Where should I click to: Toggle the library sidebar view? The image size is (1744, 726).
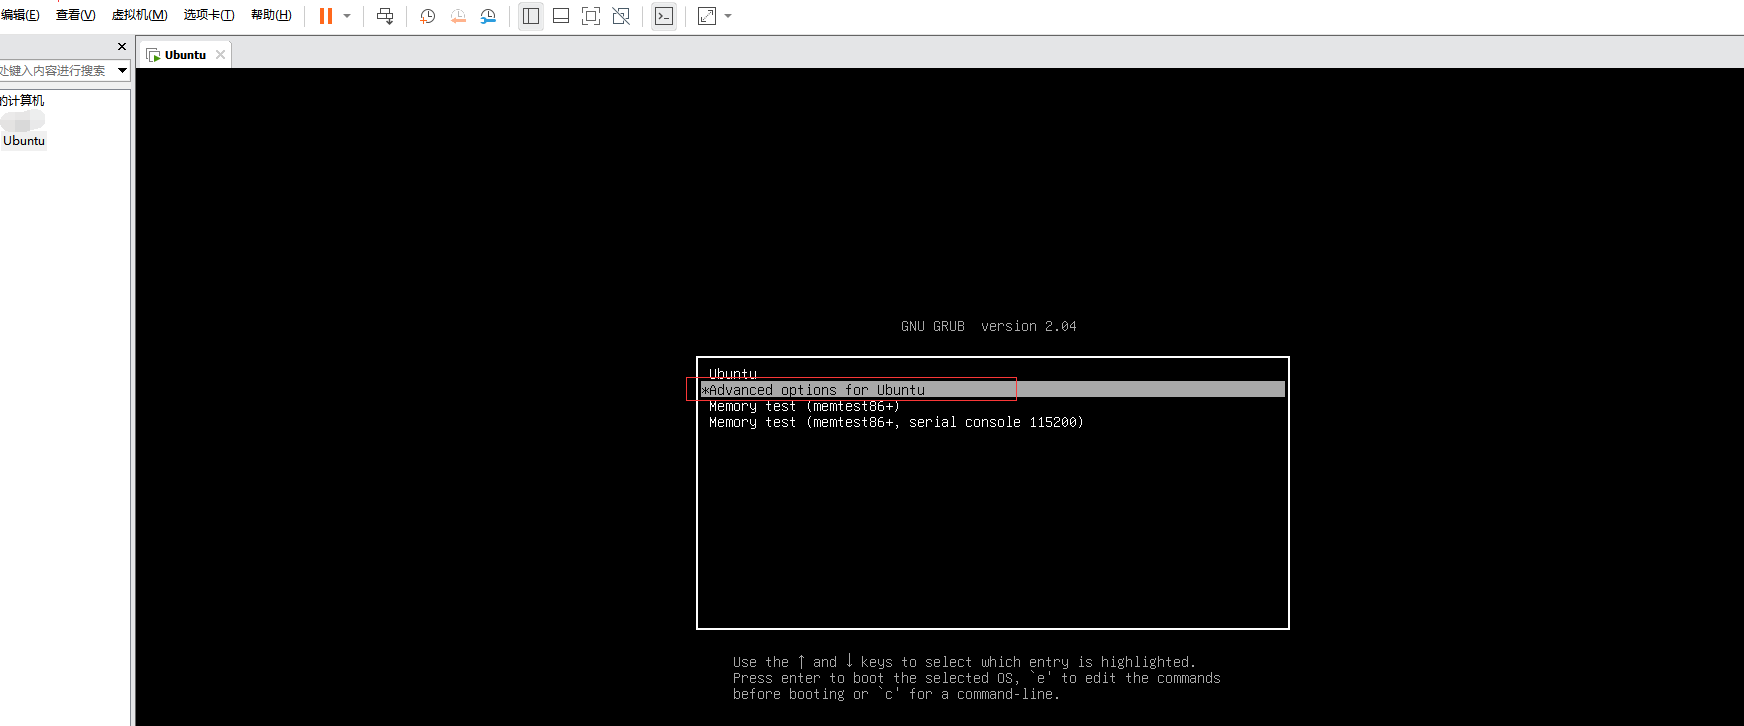[531, 16]
